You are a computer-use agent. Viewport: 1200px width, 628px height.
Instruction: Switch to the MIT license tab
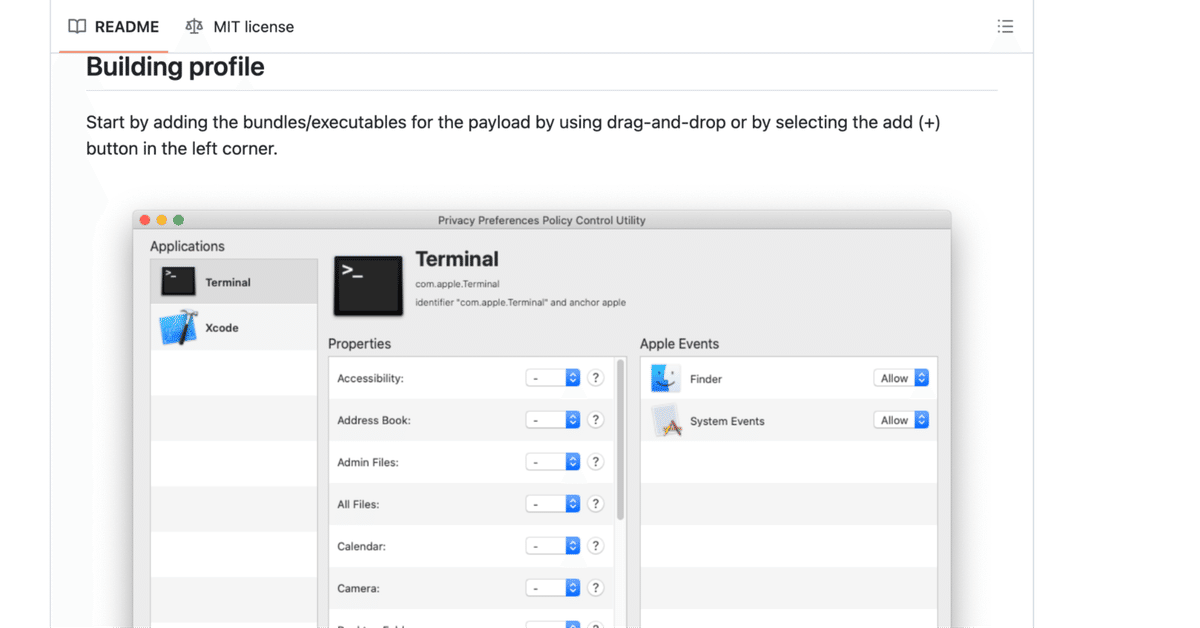coord(240,27)
